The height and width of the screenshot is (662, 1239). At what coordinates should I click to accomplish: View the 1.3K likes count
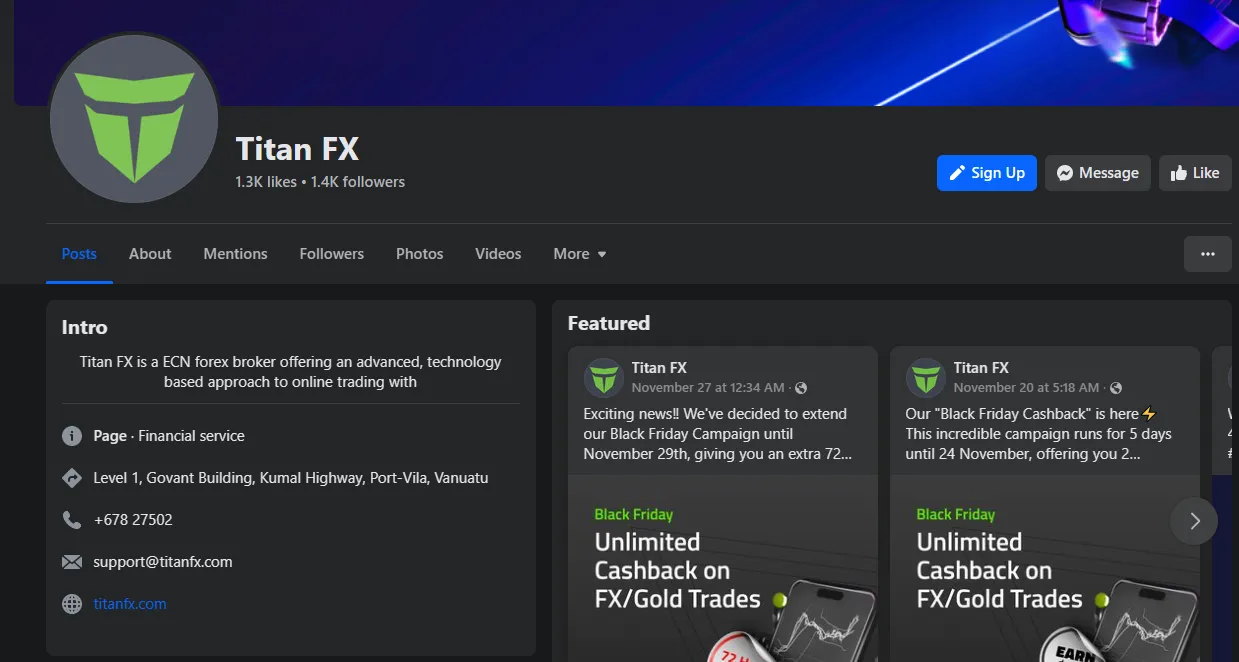pyautogui.click(x=266, y=182)
